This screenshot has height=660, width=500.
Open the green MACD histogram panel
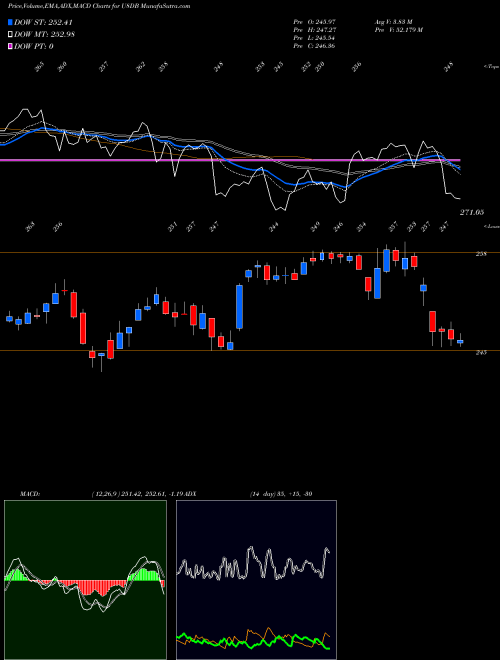(85, 580)
